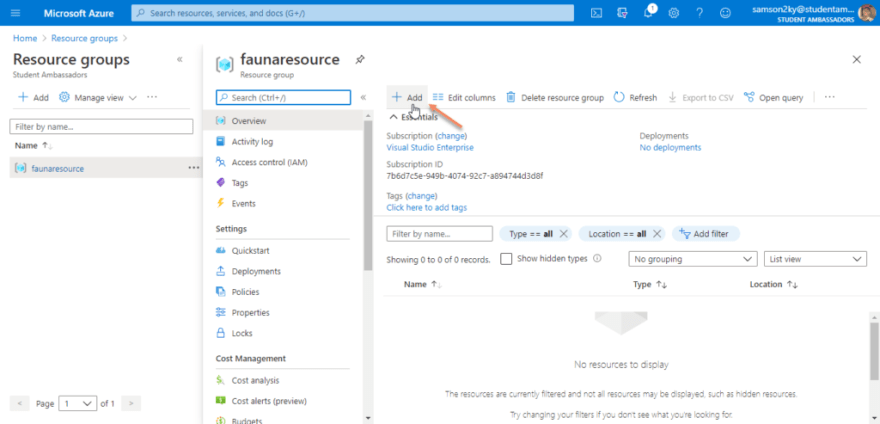Go to the Home breadcrumb

[x=25, y=38]
